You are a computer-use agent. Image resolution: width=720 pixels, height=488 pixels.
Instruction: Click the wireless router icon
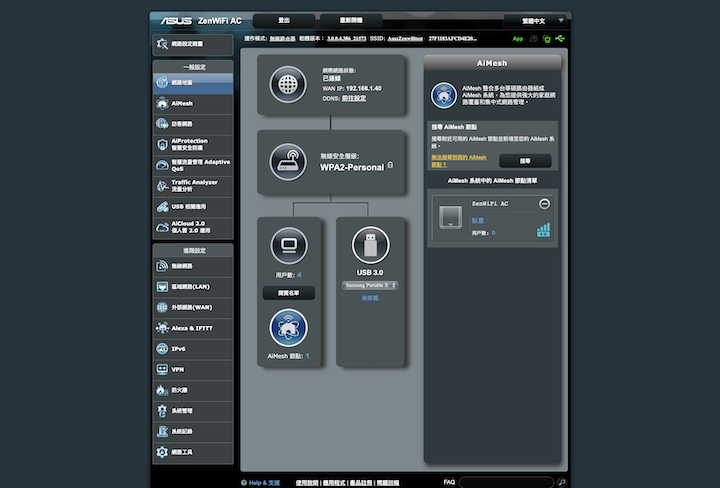[x=288, y=162]
